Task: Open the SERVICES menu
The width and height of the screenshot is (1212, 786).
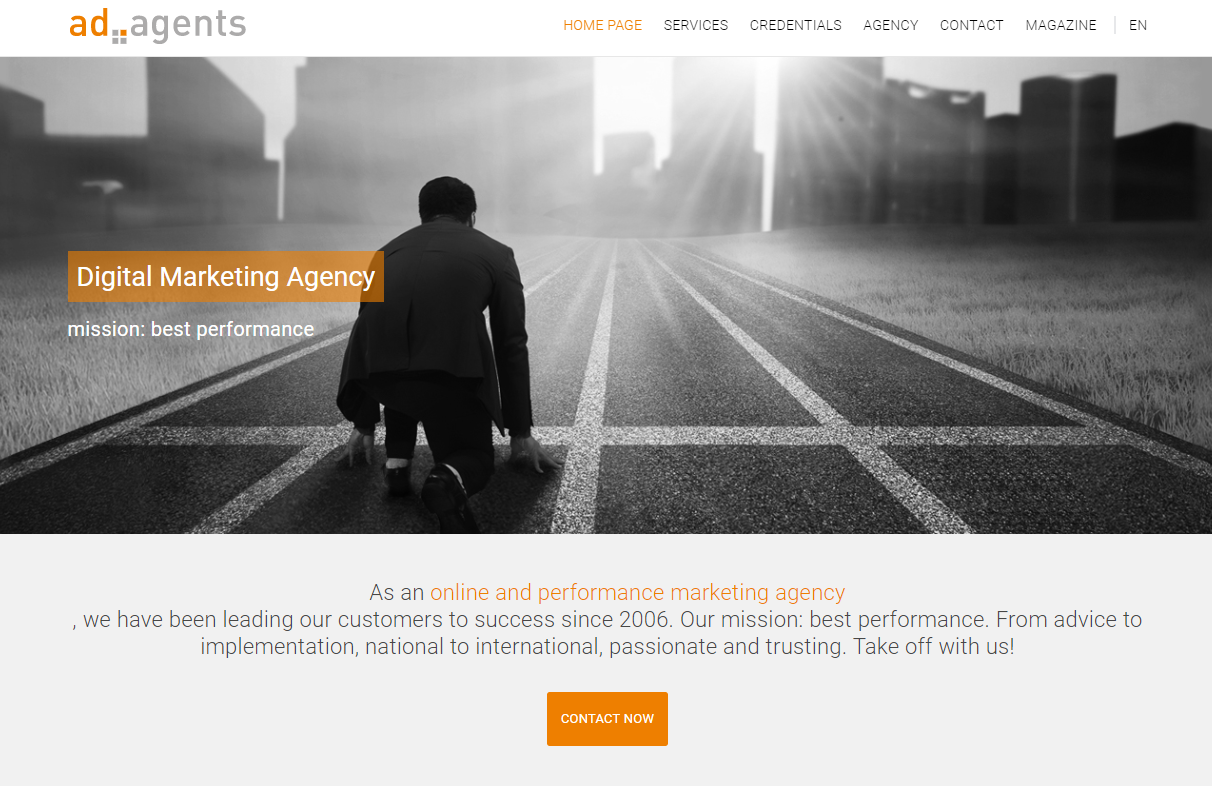Action: click(x=696, y=25)
